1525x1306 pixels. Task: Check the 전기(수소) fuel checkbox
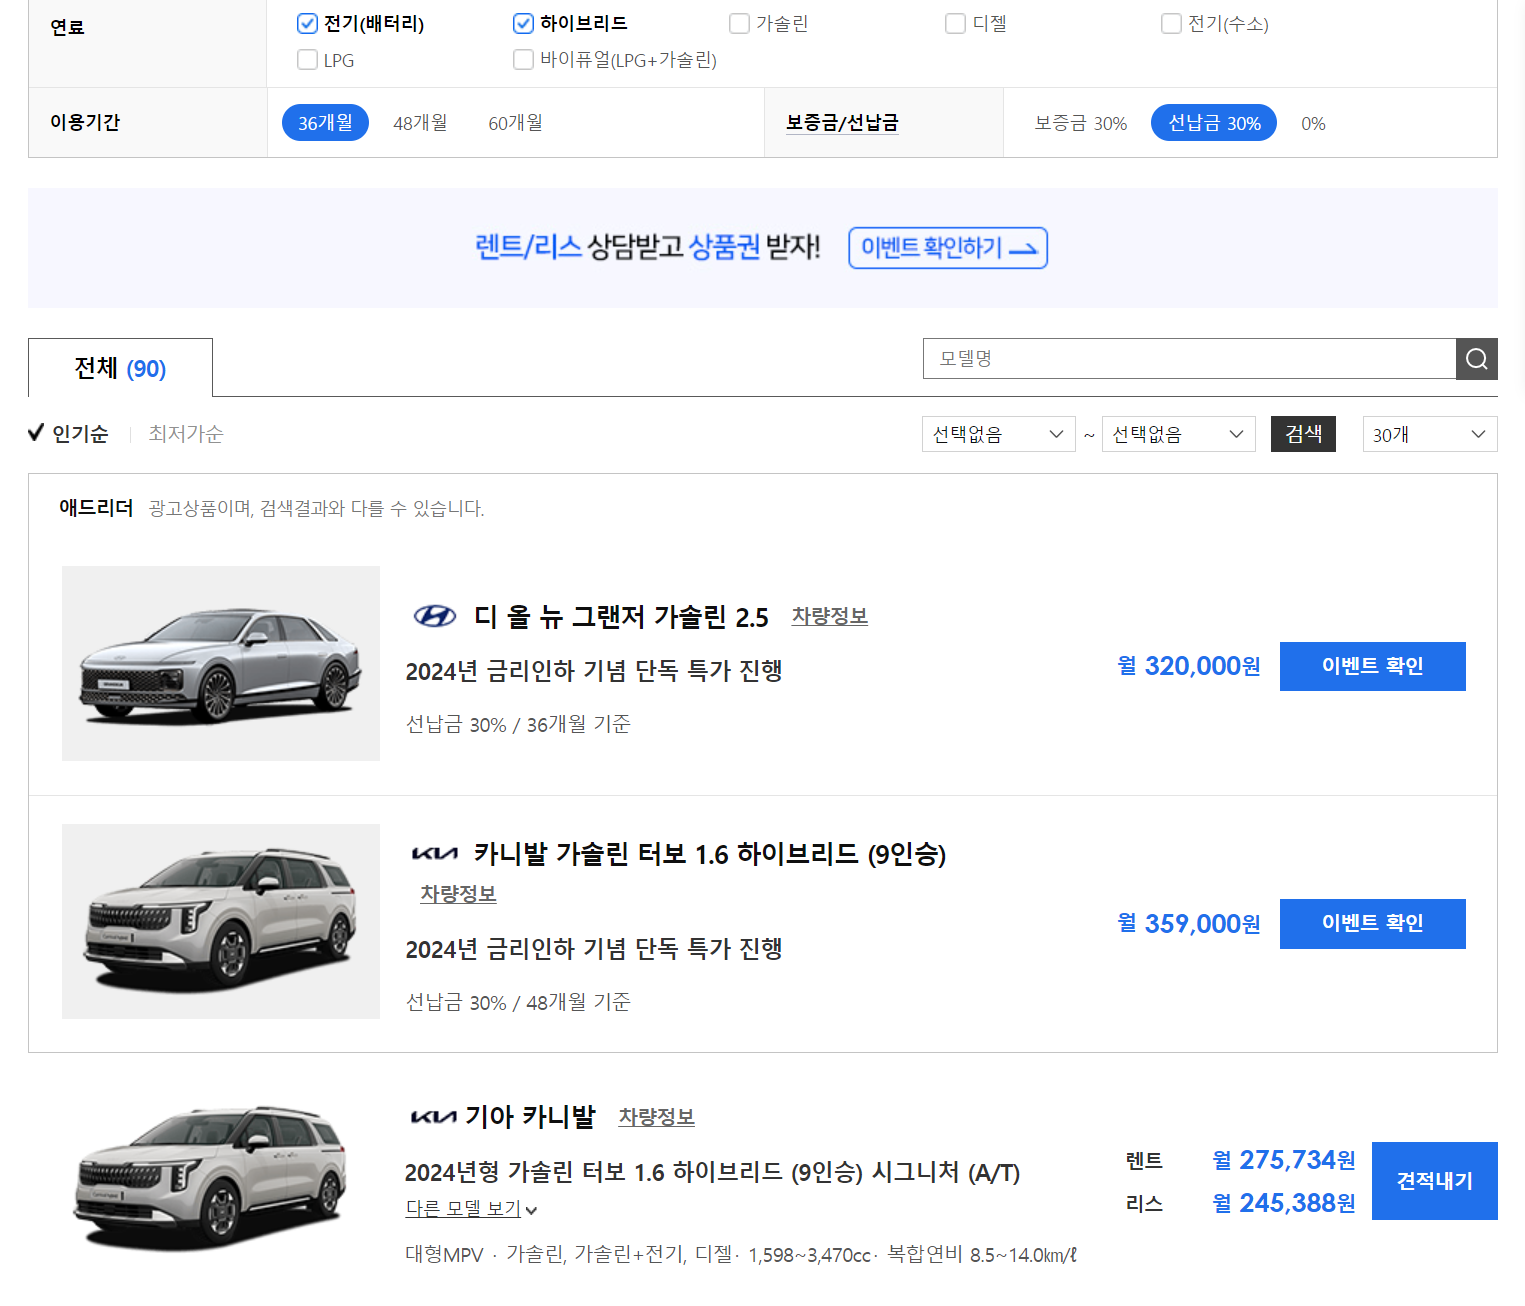click(1171, 23)
